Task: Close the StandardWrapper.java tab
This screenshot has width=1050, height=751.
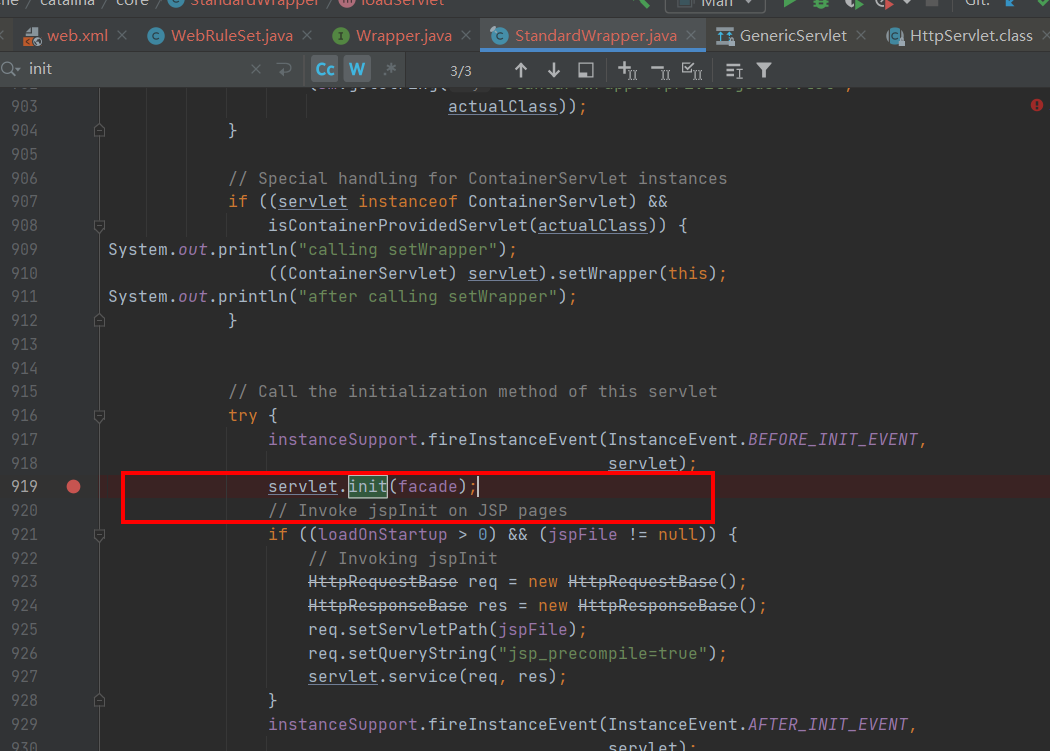Action: click(691, 36)
